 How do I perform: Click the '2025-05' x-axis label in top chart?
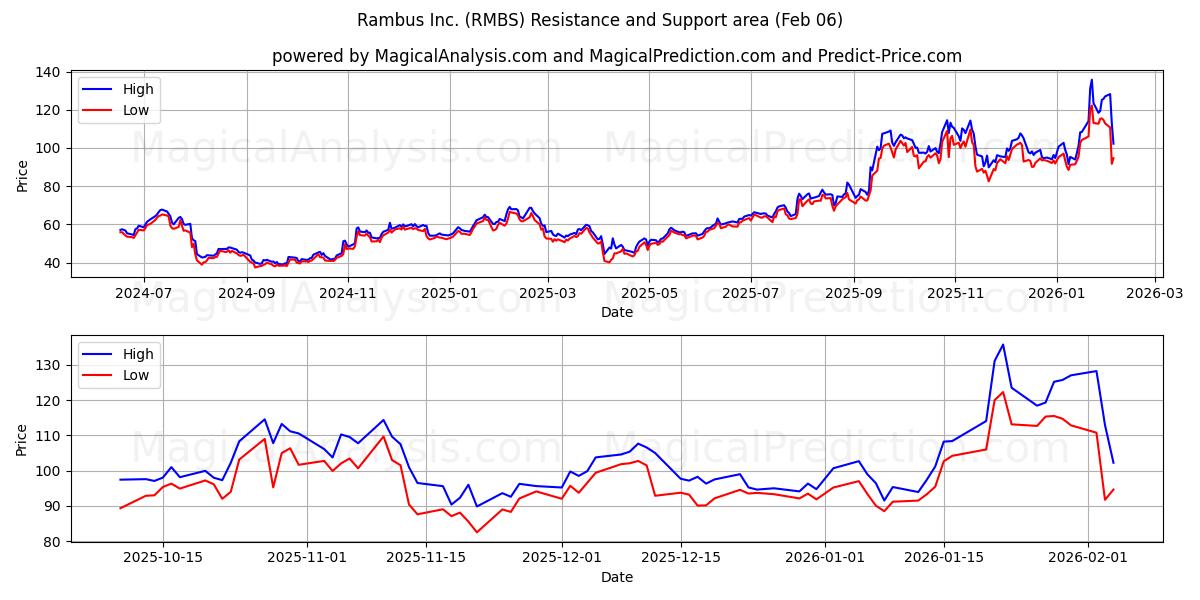pos(649,293)
